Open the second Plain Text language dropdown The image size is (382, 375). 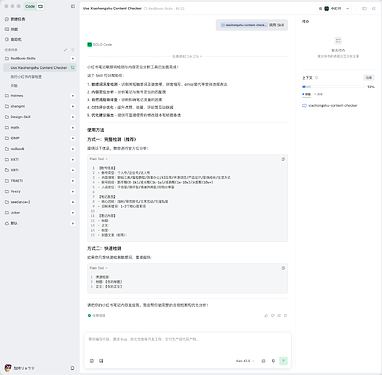[99, 268]
